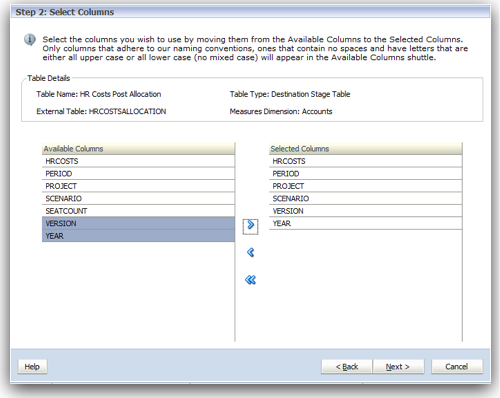Remove a column with the single left arrow
This screenshot has width=500, height=398.
pos(250,252)
